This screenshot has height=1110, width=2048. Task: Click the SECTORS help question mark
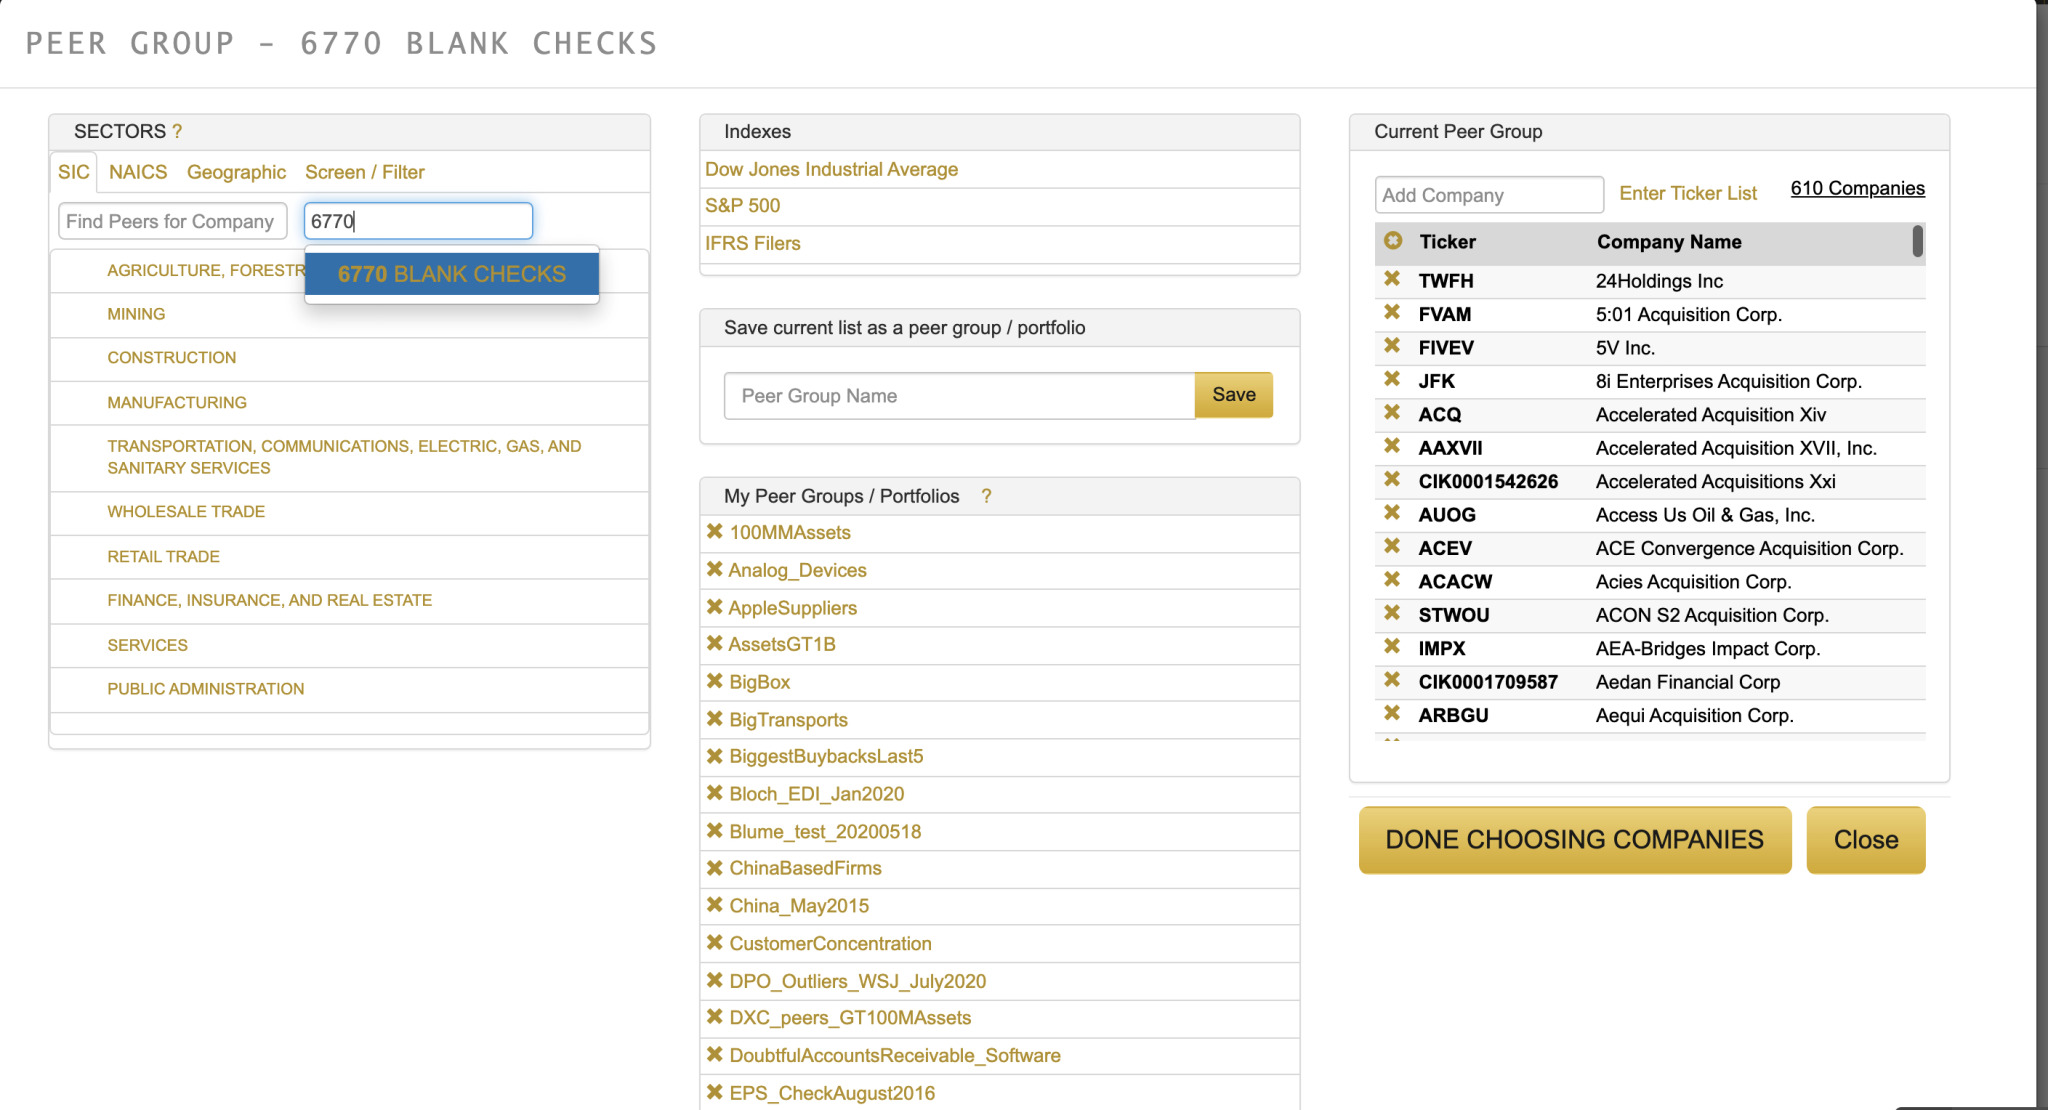click(x=177, y=131)
